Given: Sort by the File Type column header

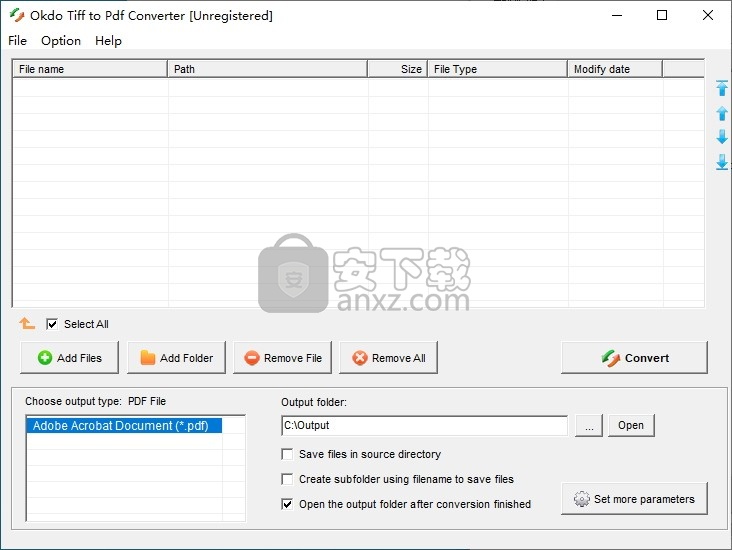Looking at the screenshot, I should [498, 69].
